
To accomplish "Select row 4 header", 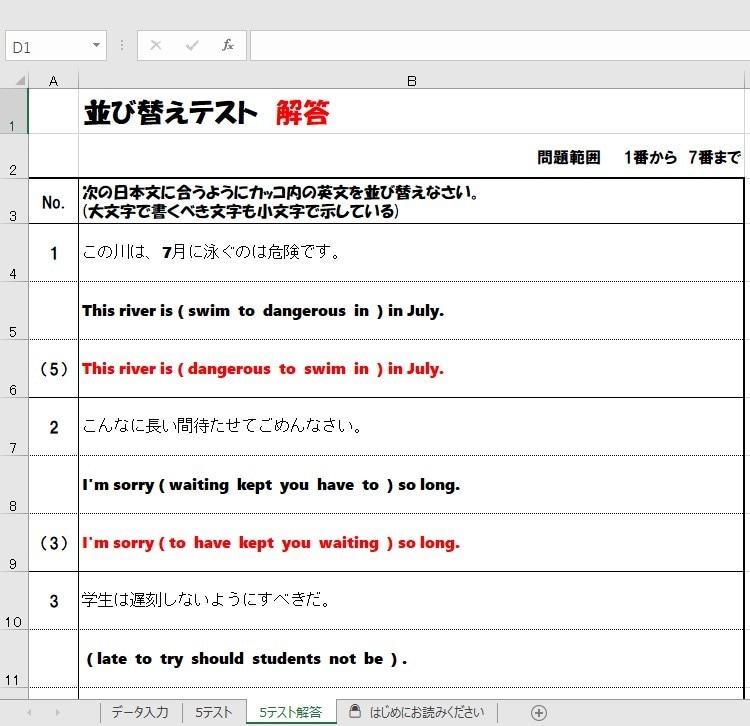I will (14, 253).
